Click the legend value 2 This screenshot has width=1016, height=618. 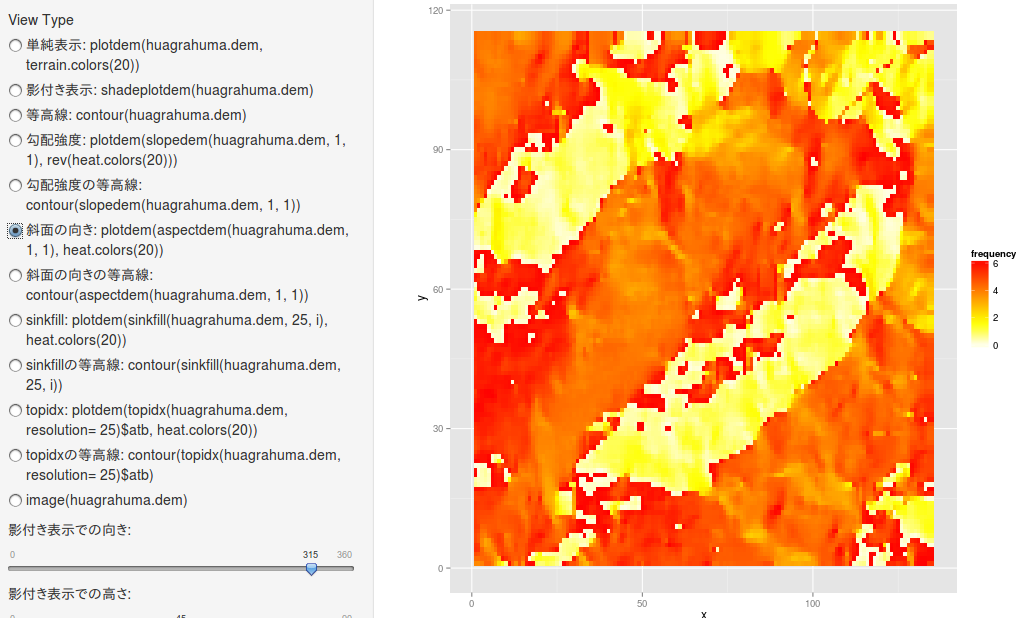coord(995,318)
